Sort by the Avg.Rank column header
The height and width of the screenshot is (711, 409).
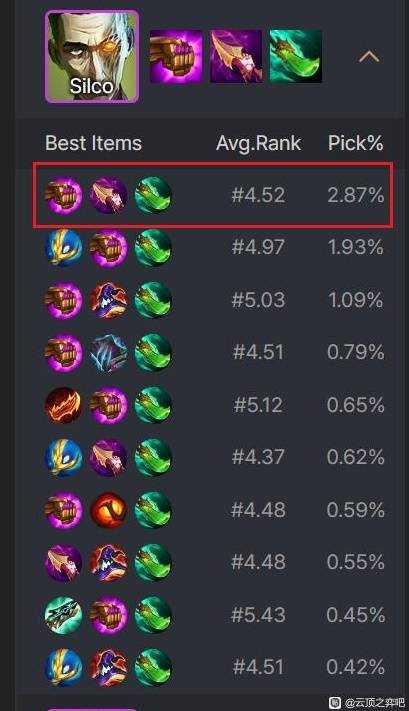(x=258, y=143)
